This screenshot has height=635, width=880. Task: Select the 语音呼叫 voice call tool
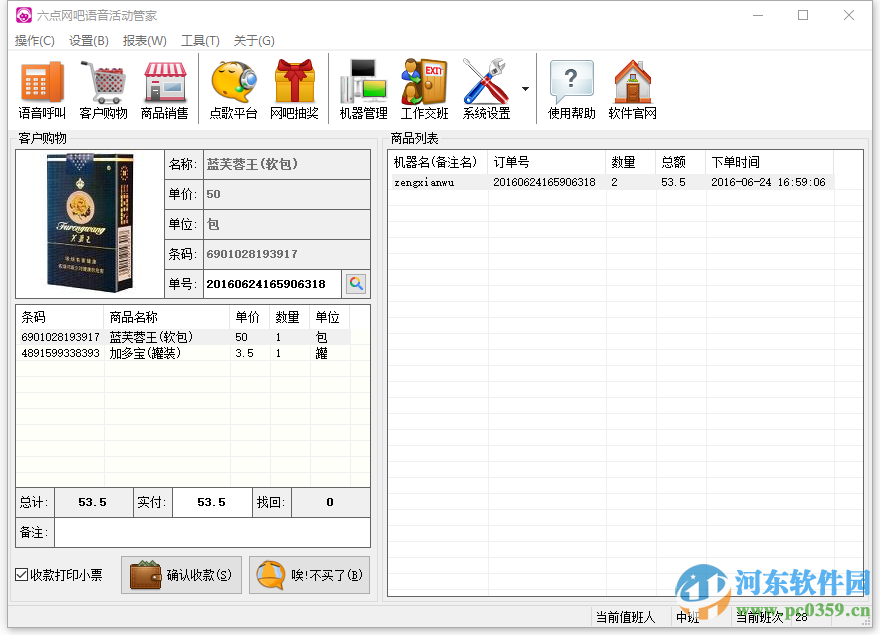(x=40, y=87)
